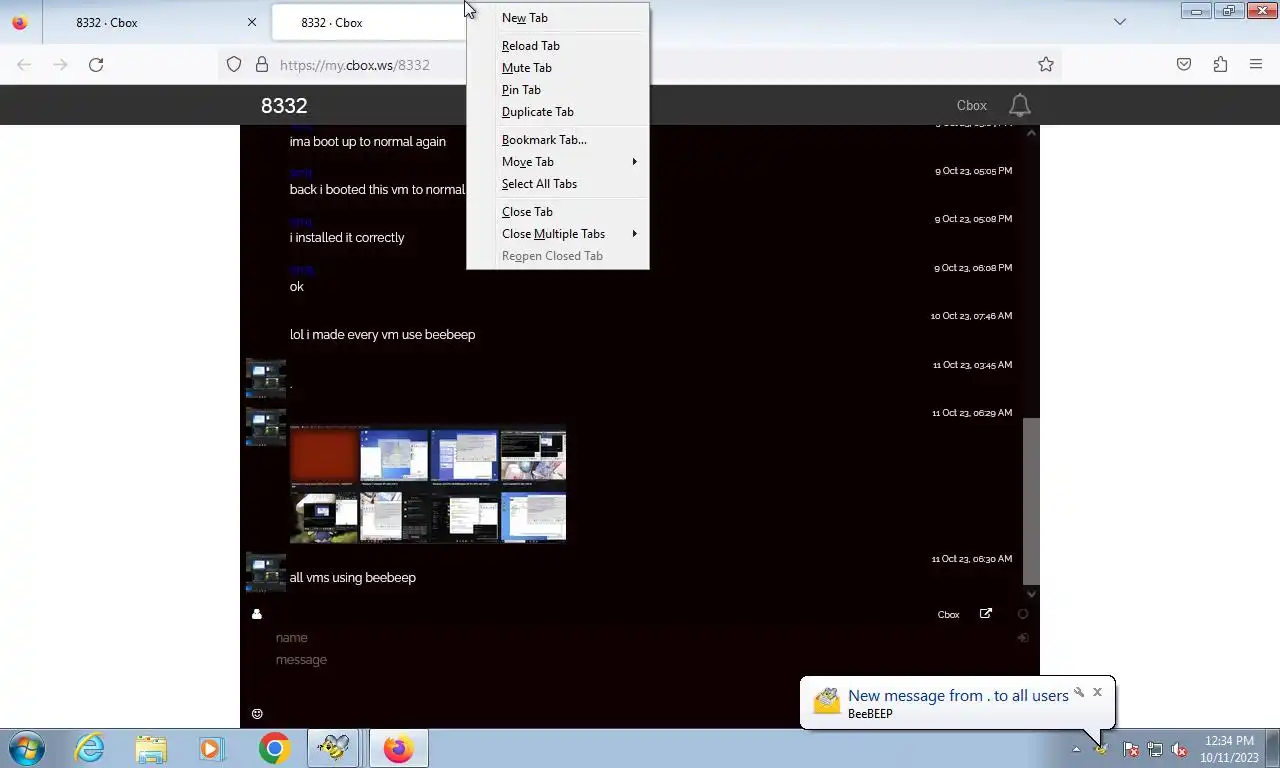Show hidden system tray icons arrow
The image size is (1280, 768).
click(x=1076, y=749)
